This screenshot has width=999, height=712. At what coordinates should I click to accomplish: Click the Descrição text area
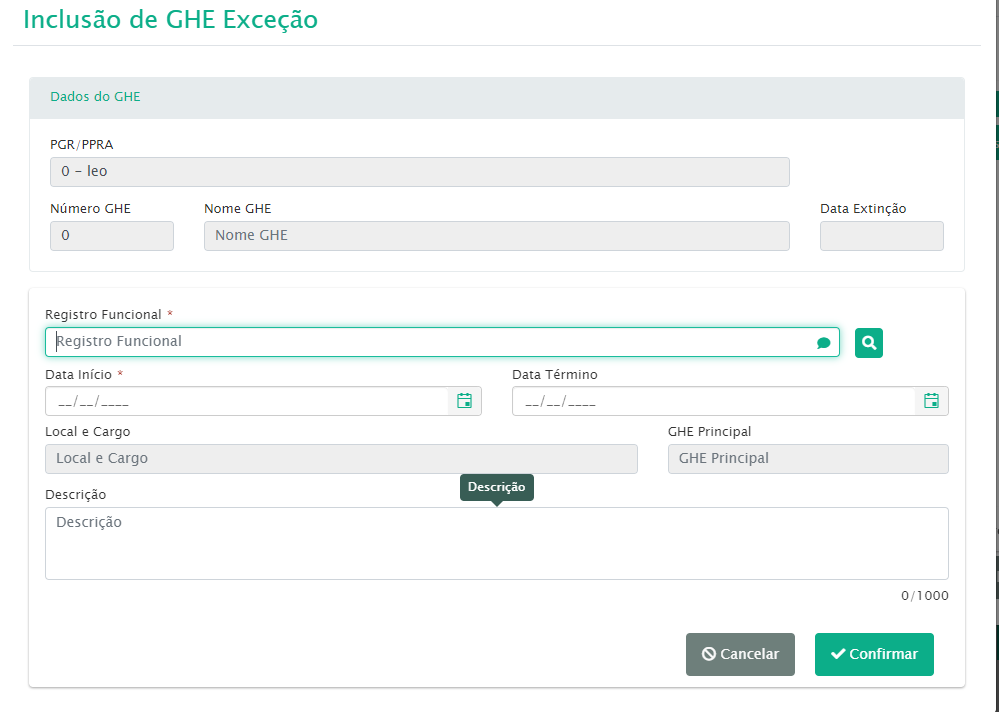coord(496,543)
